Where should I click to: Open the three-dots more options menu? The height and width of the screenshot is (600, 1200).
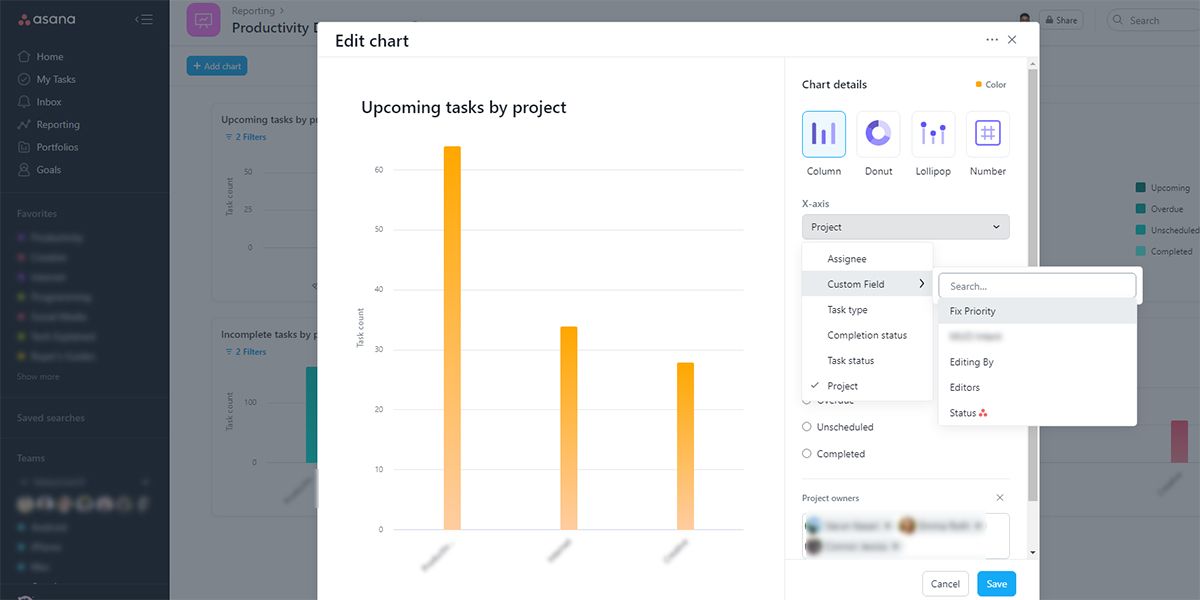(x=992, y=40)
